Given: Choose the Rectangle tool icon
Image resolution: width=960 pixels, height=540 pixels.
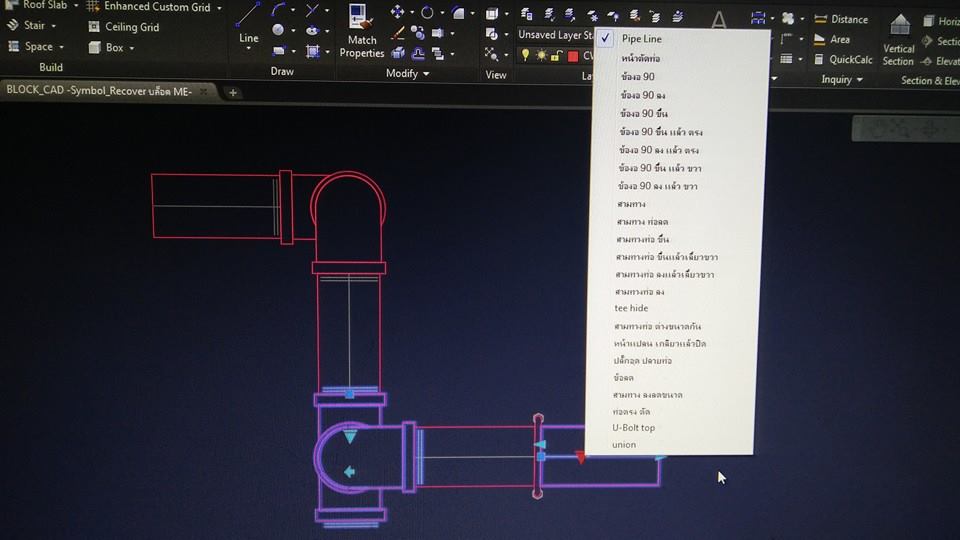Looking at the screenshot, I should [279, 50].
